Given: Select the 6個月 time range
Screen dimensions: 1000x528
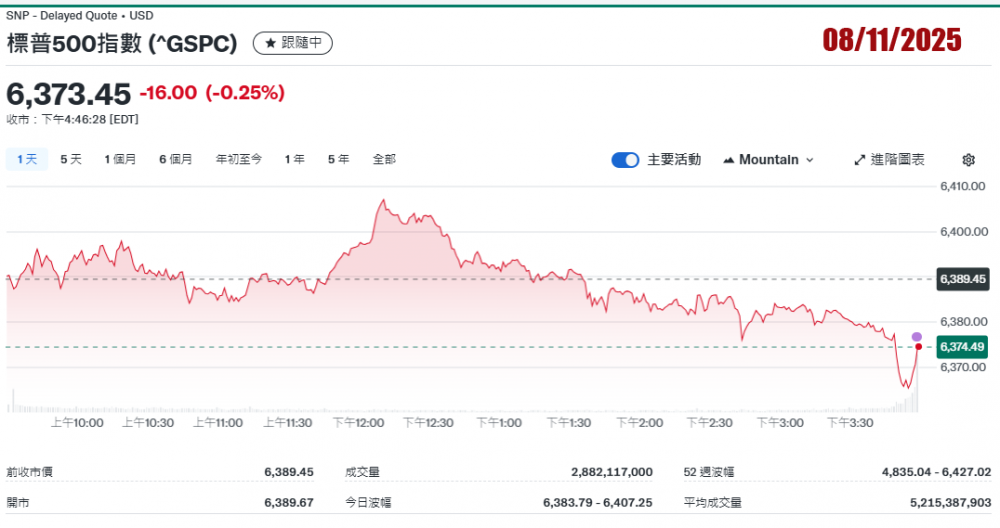Looking at the screenshot, I should [175, 159].
